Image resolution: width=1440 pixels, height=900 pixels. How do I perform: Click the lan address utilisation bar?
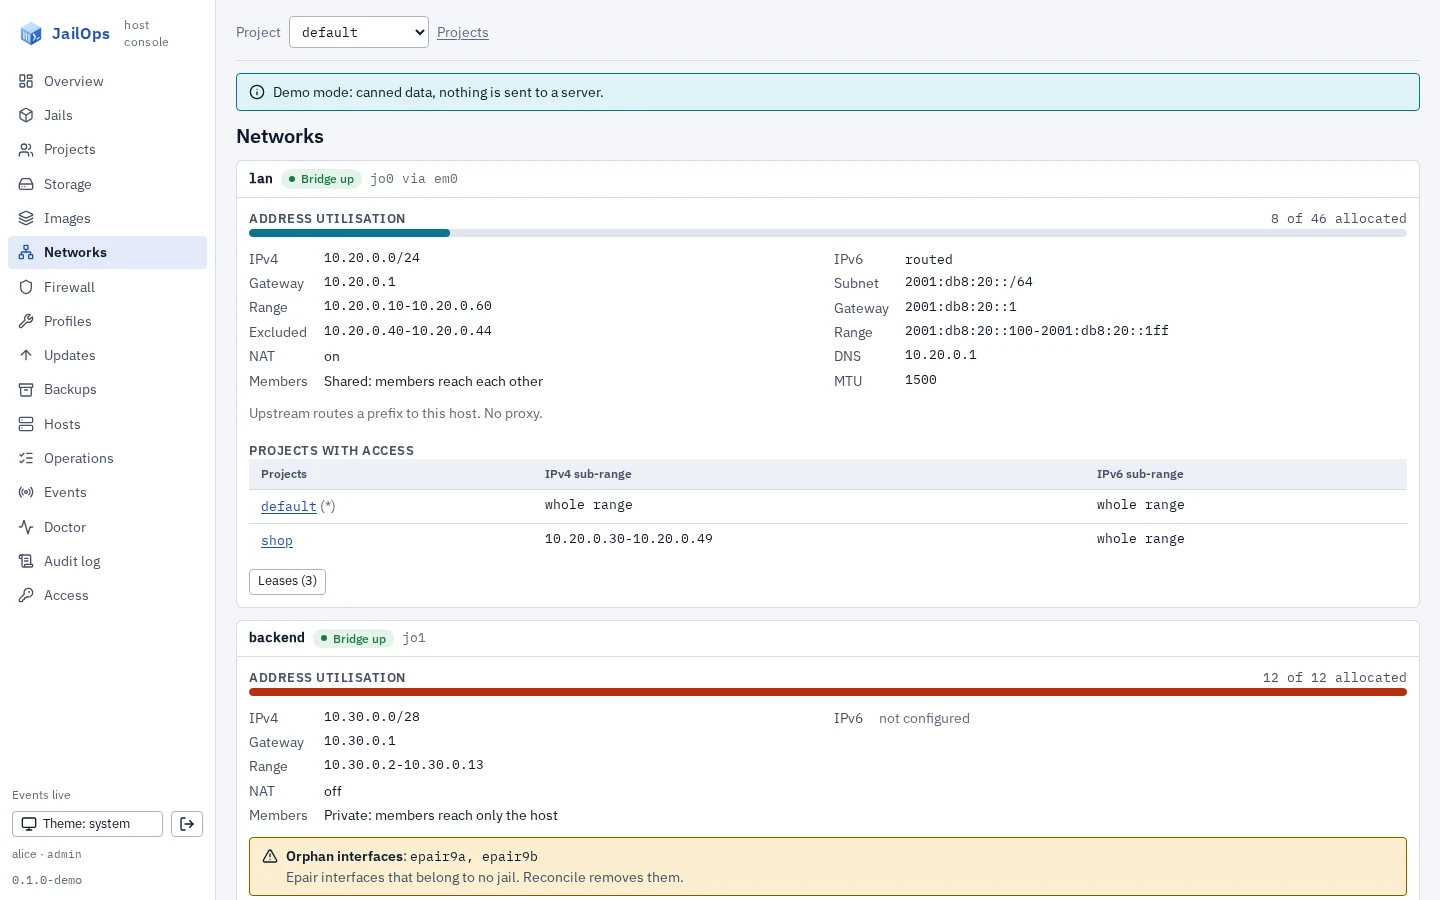(828, 233)
